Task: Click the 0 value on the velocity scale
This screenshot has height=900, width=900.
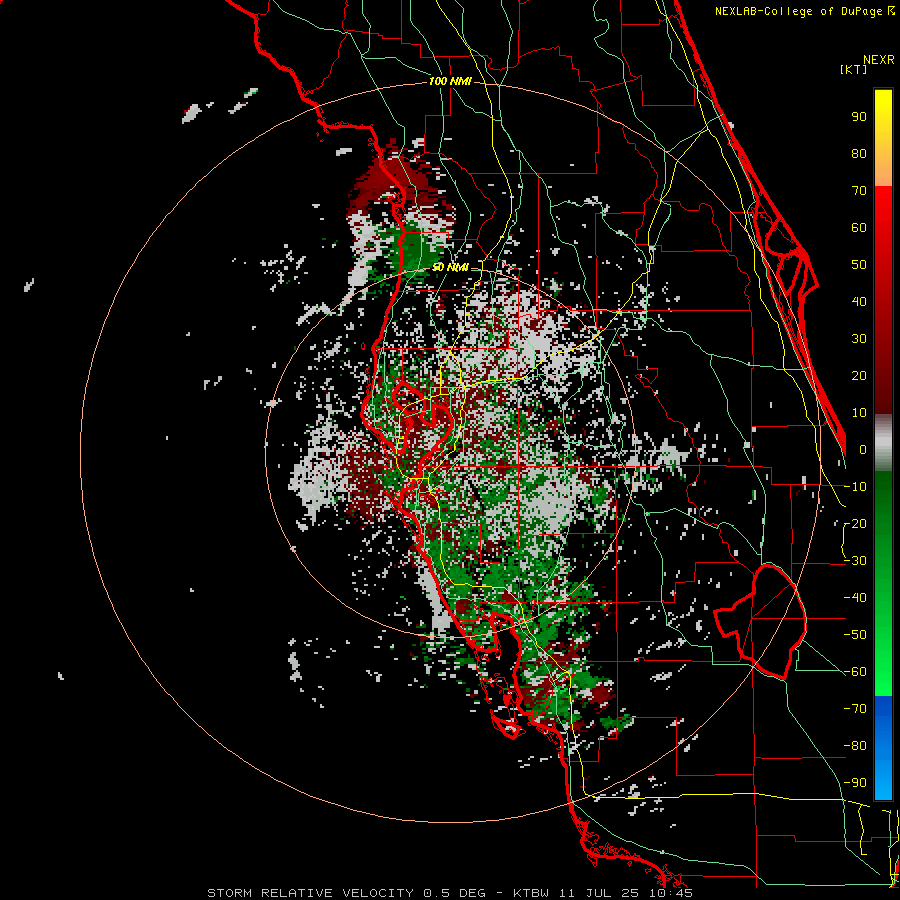Action: pyautogui.click(x=863, y=449)
